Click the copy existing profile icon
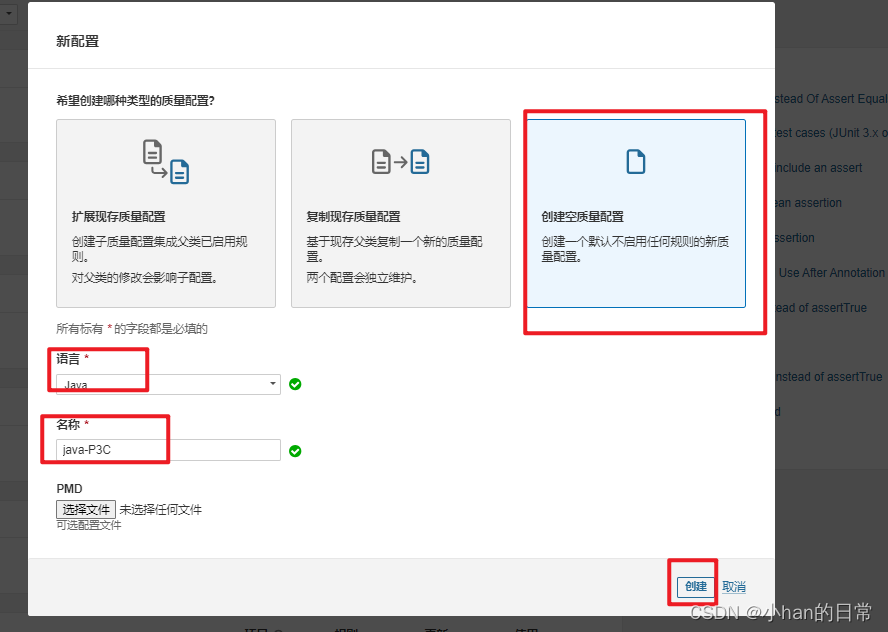The image size is (888, 632). point(400,161)
